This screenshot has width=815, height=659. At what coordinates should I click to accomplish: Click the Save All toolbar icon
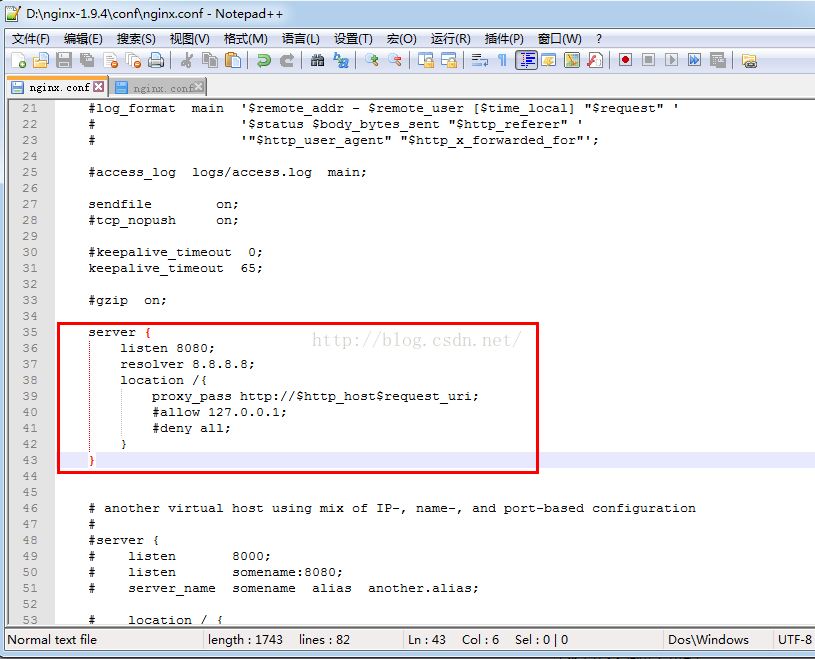pyautogui.click(x=87, y=60)
